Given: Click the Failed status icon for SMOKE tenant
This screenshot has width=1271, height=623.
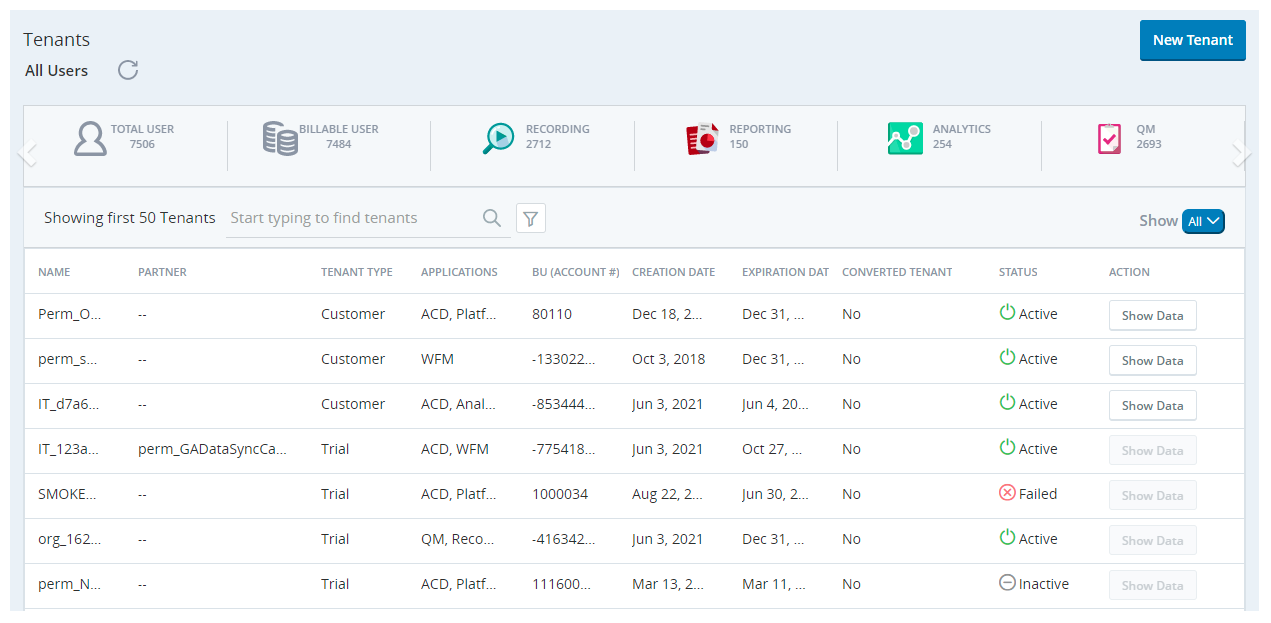Looking at the screenshot, I should pos(1007,493).
